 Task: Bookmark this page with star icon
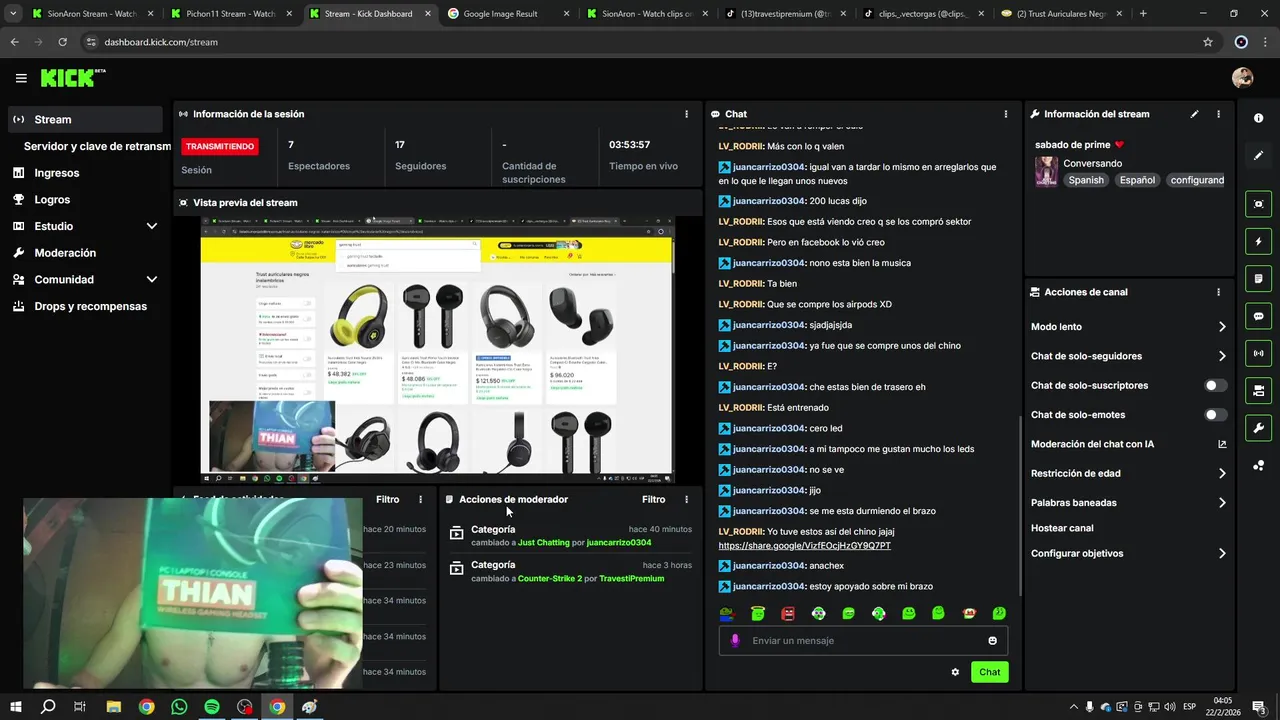pyautogui.click(x=1207, y=42)
